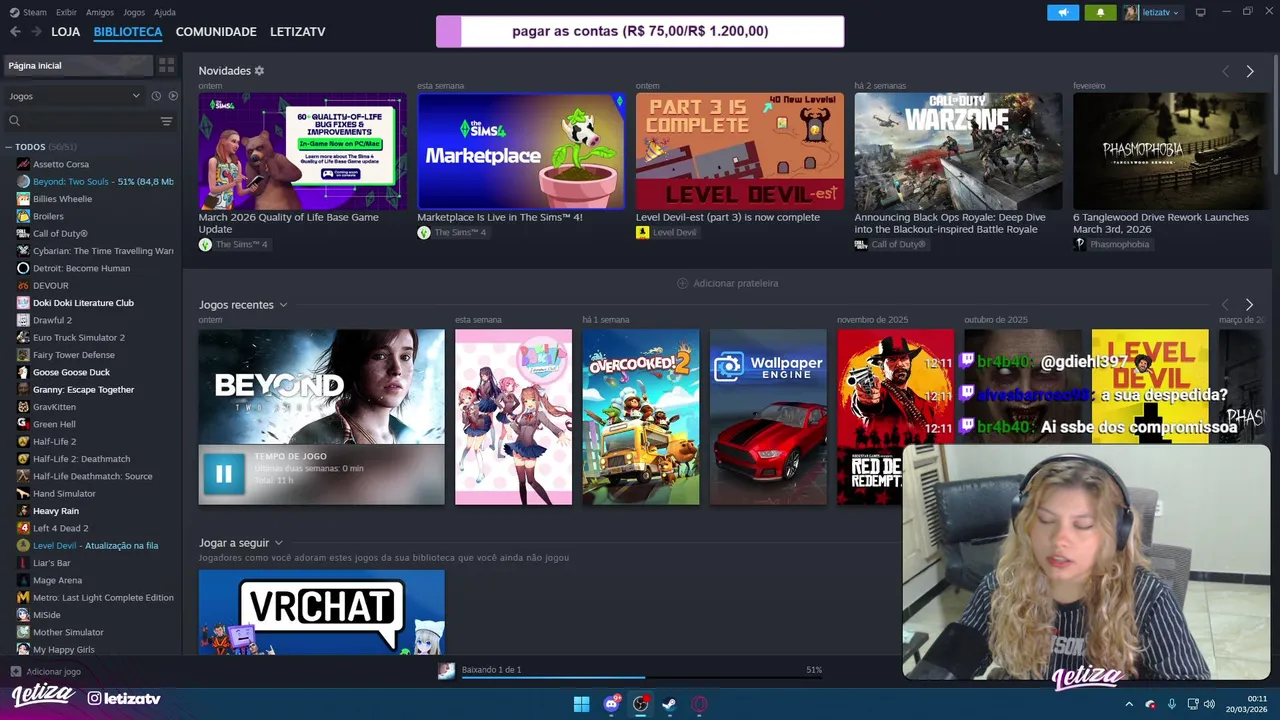The height and width of the screenshot is (720, 1280).
Task: Click the Left 4 Dead 2 list icon
Action: (23, 528)
